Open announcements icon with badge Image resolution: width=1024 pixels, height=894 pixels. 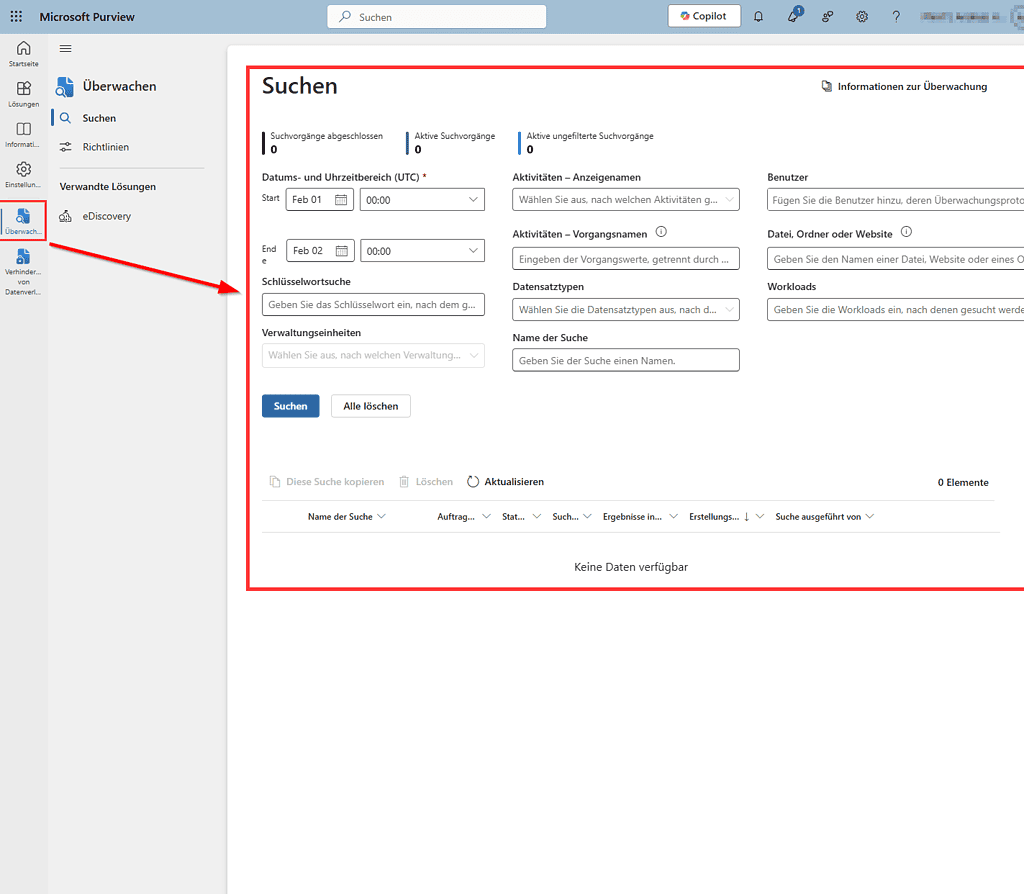[791, 16]
